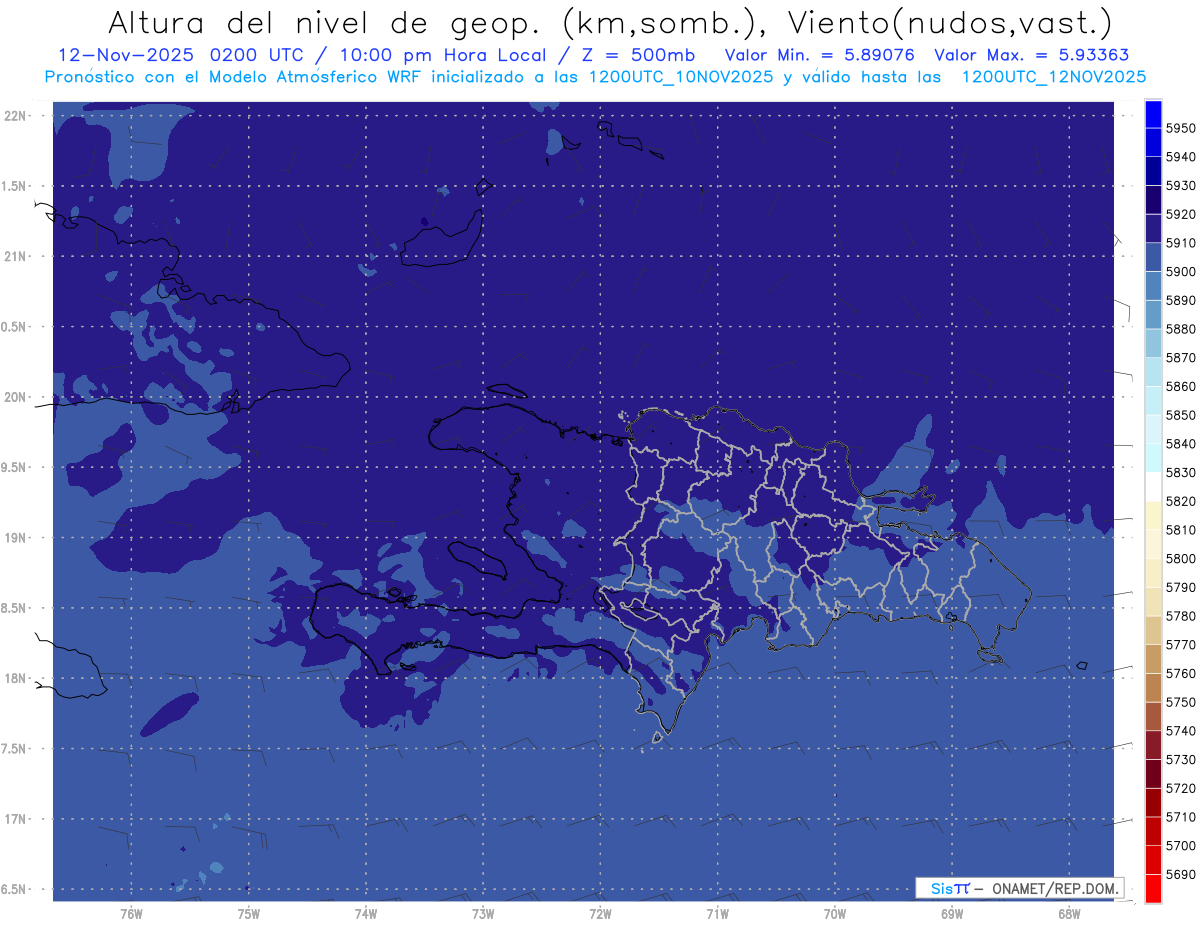Pick the pale yellow swatch between 5810 and 5820

(x=1153, y=516)
